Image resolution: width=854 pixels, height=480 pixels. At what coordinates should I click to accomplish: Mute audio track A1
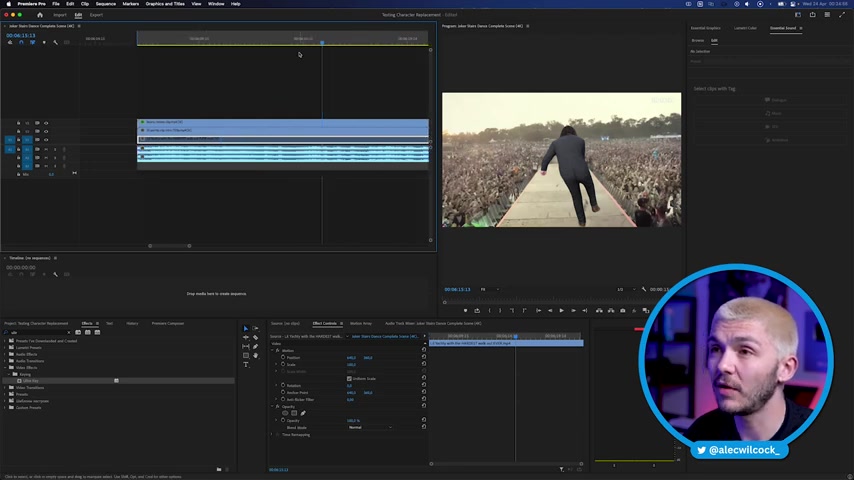(46, 149)
